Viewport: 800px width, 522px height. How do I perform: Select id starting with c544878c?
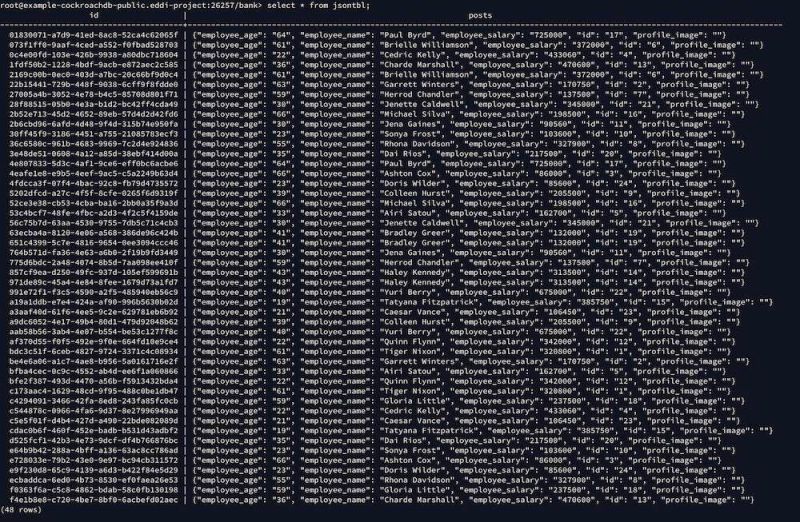pos(93,411)
